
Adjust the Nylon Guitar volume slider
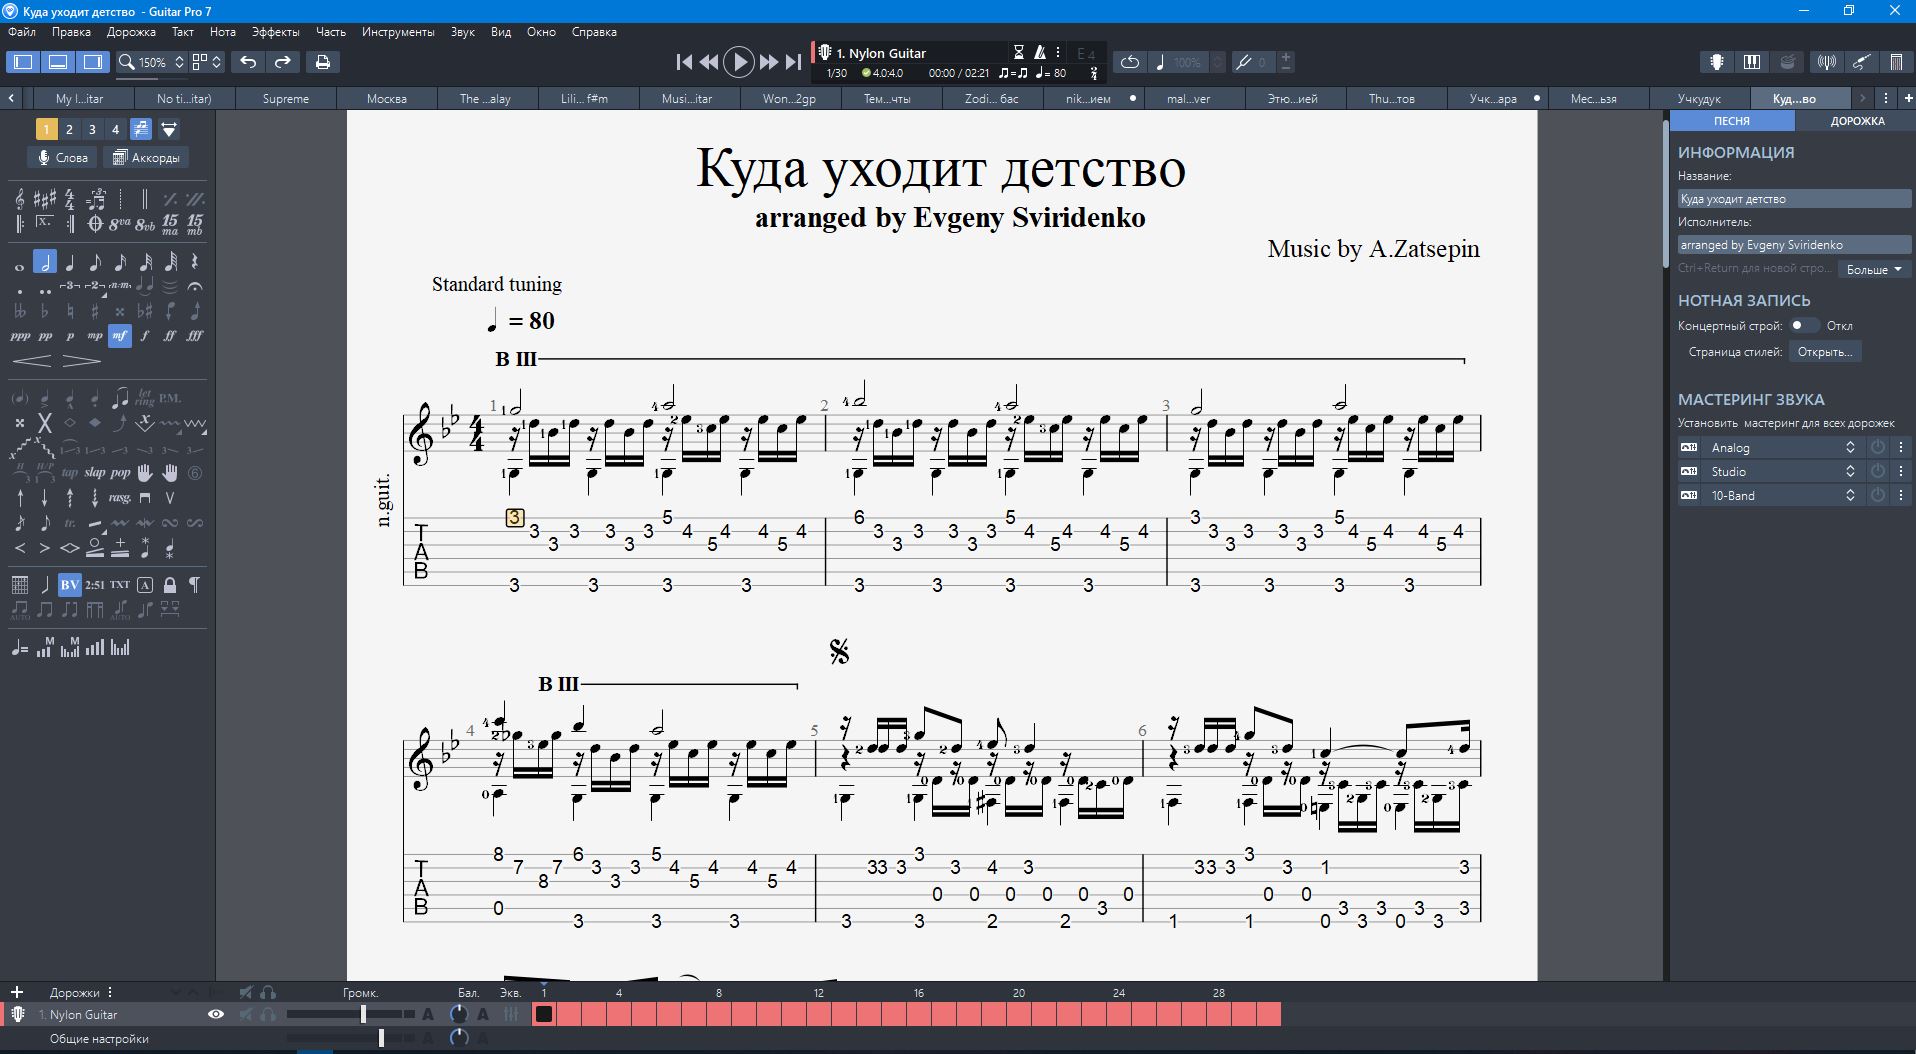pyautogui.click(x=363, y=1014)
